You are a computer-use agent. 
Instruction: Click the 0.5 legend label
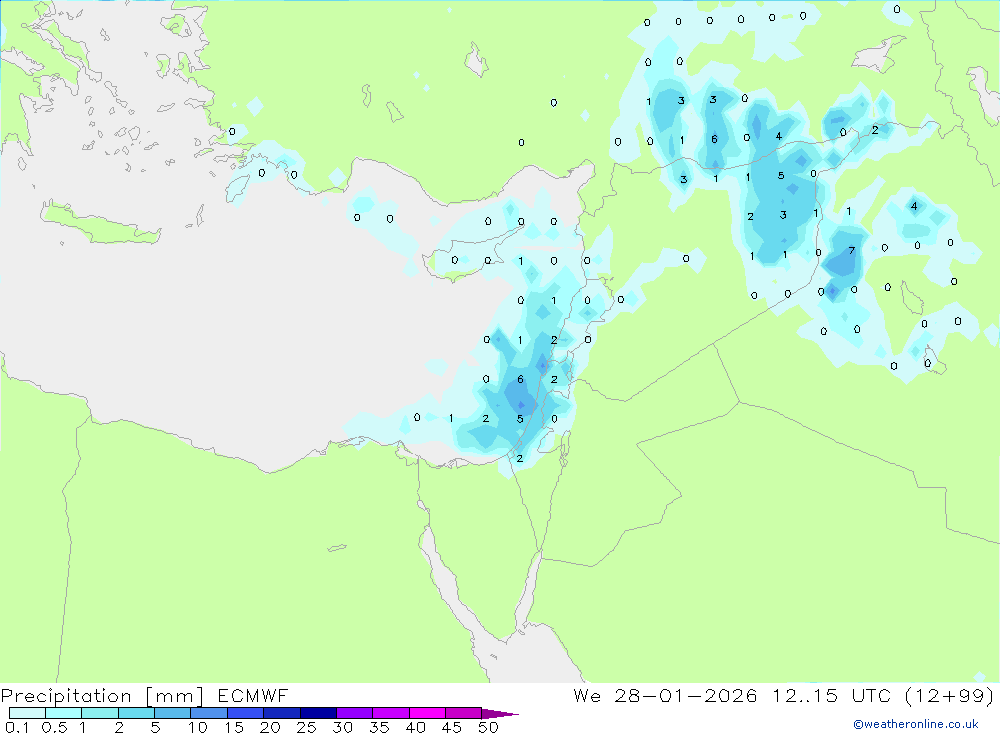point(55,727)
